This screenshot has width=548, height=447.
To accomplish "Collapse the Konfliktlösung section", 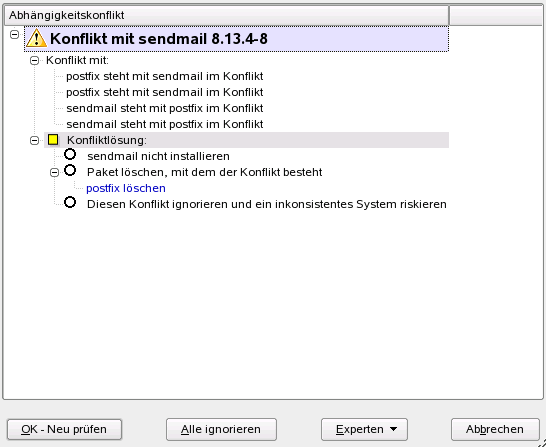I will tap(34, 140).
